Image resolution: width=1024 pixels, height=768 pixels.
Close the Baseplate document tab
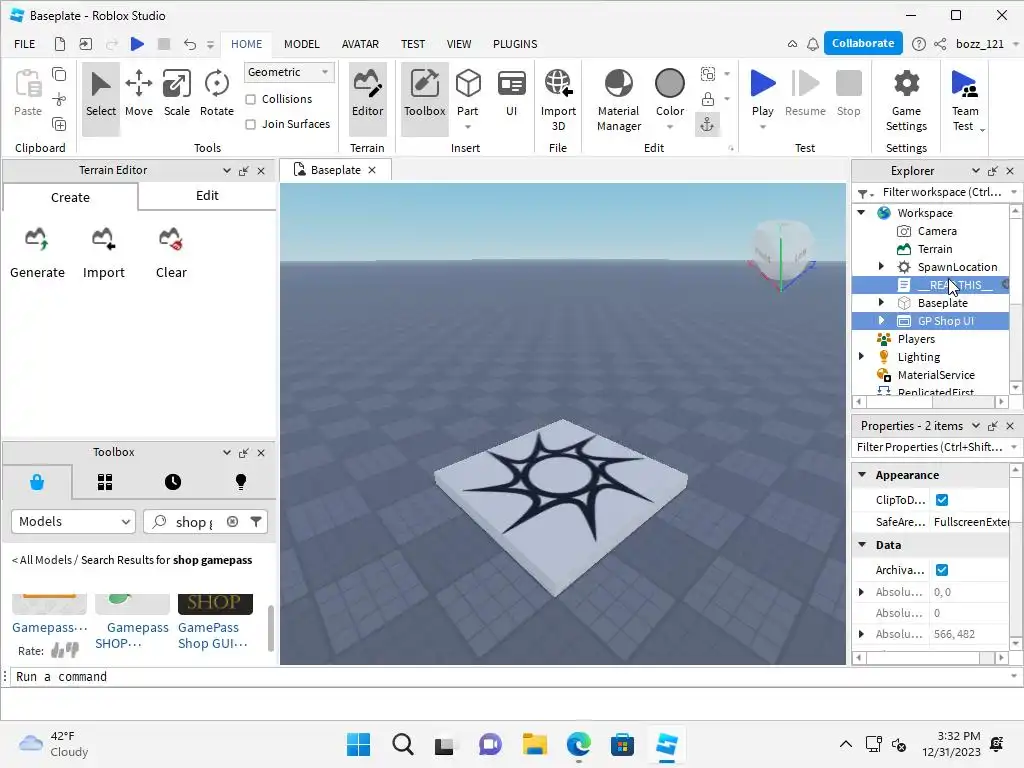372,170
